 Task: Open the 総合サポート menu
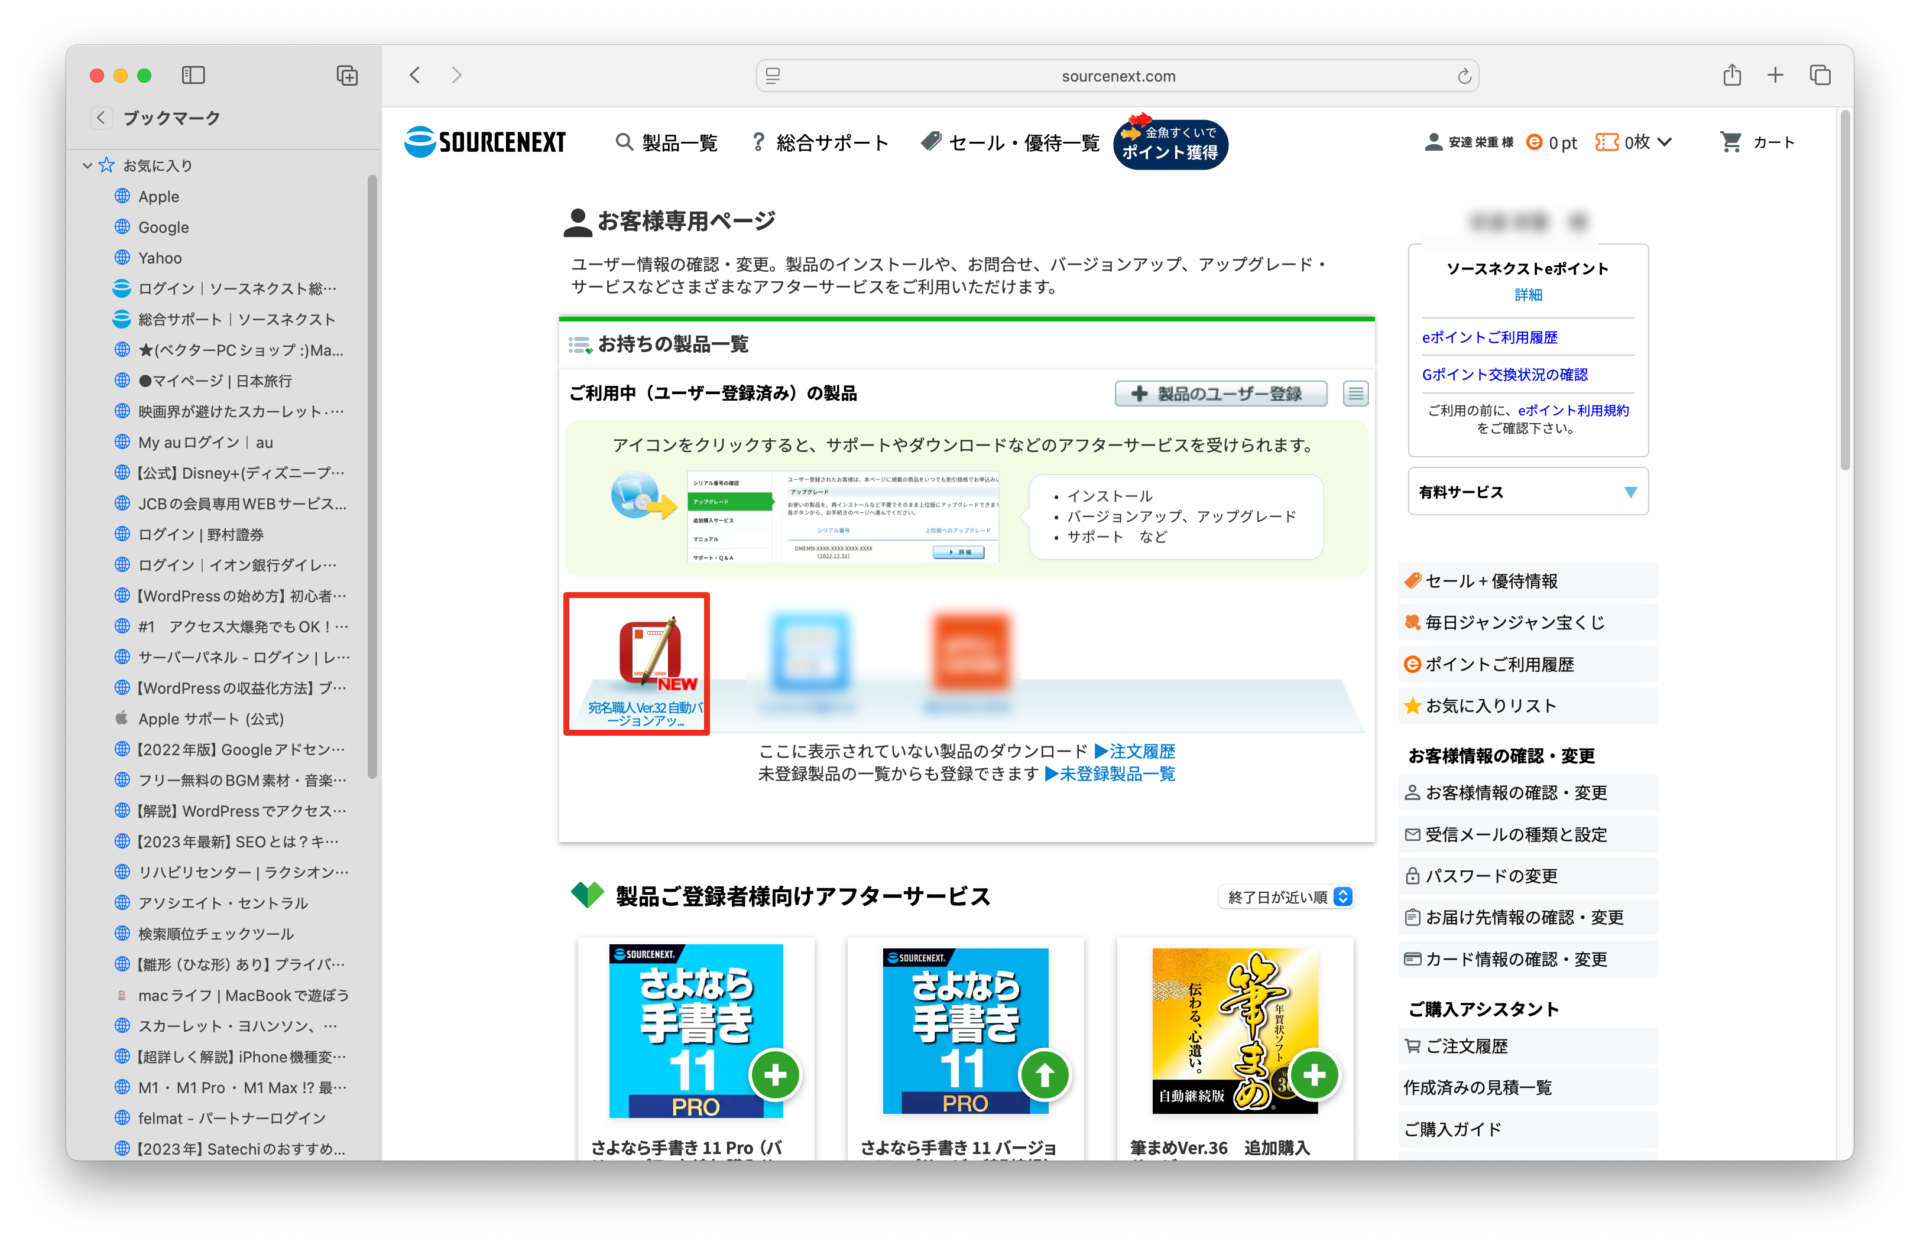pyautogui.click(x=820, y=142)
